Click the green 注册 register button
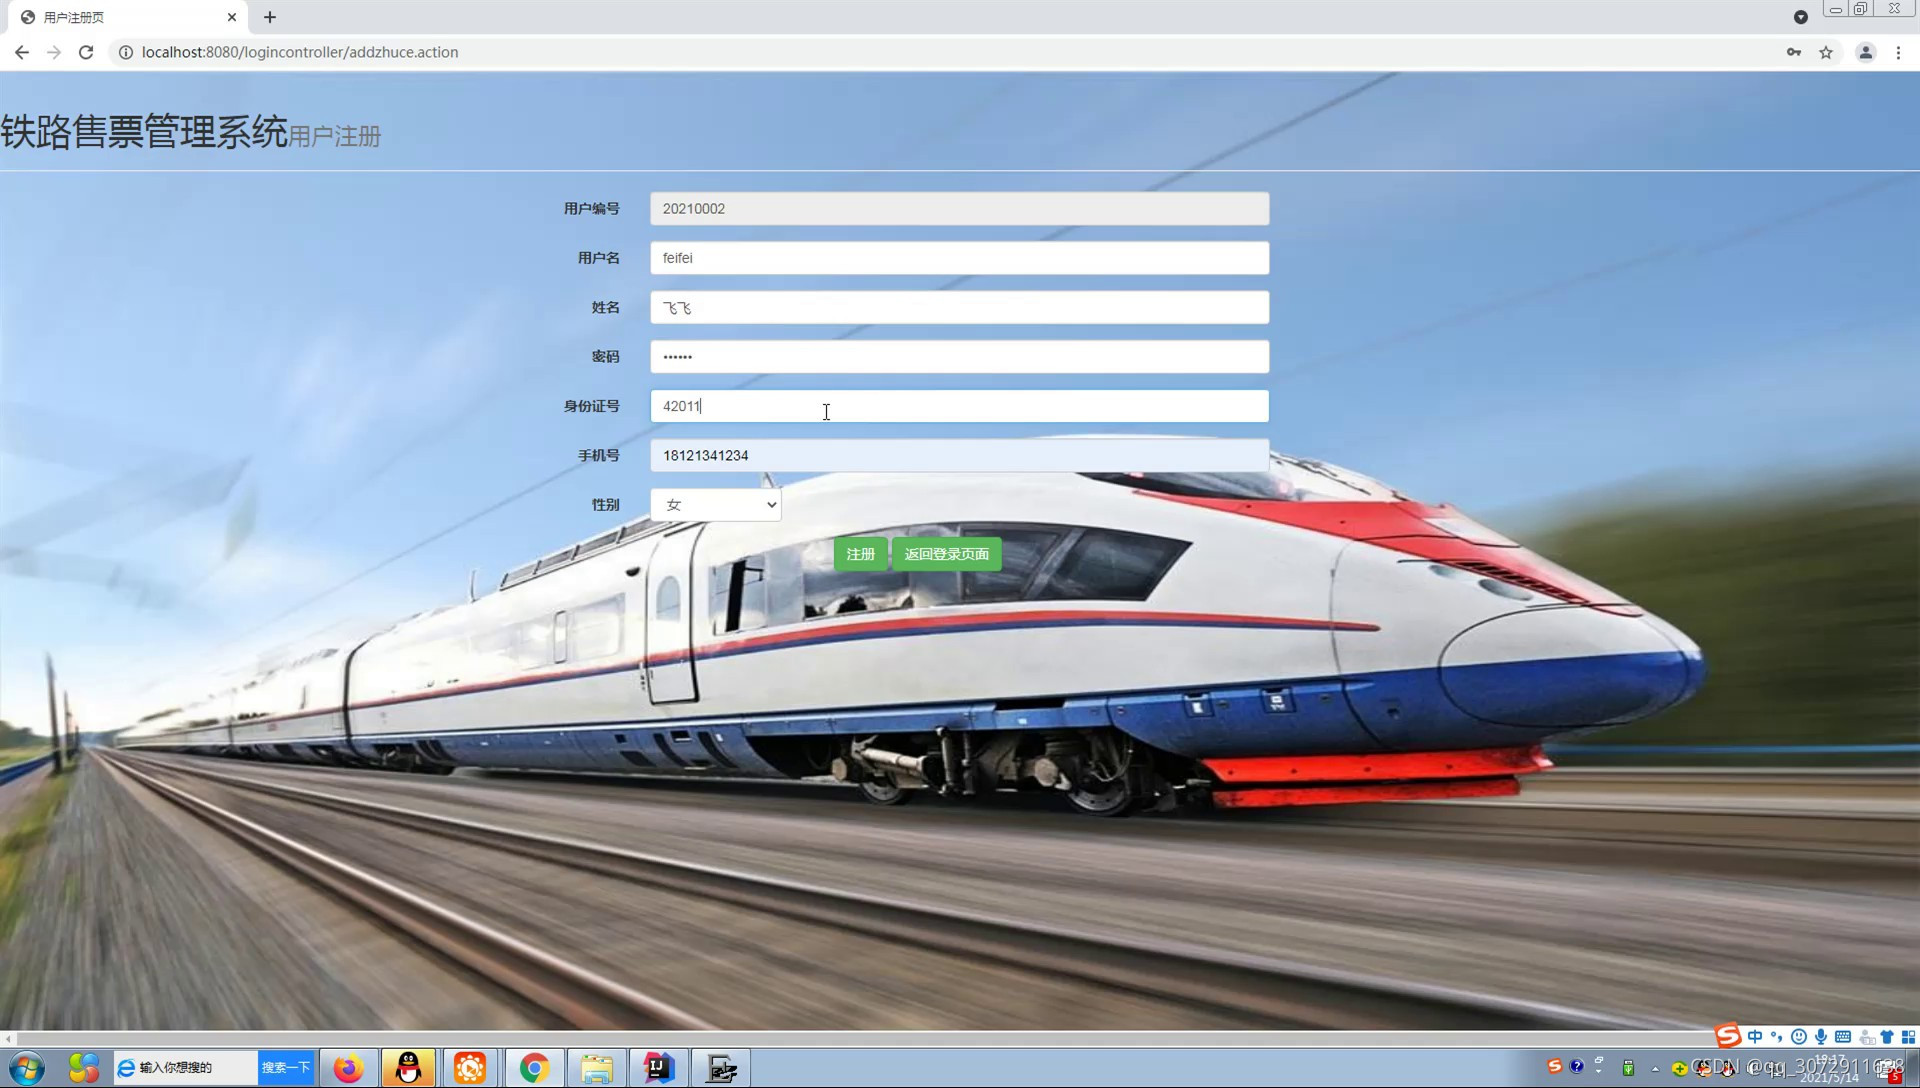This screenshot has height=1088, width=1920. pyautogui.click(x=860, y=554)
